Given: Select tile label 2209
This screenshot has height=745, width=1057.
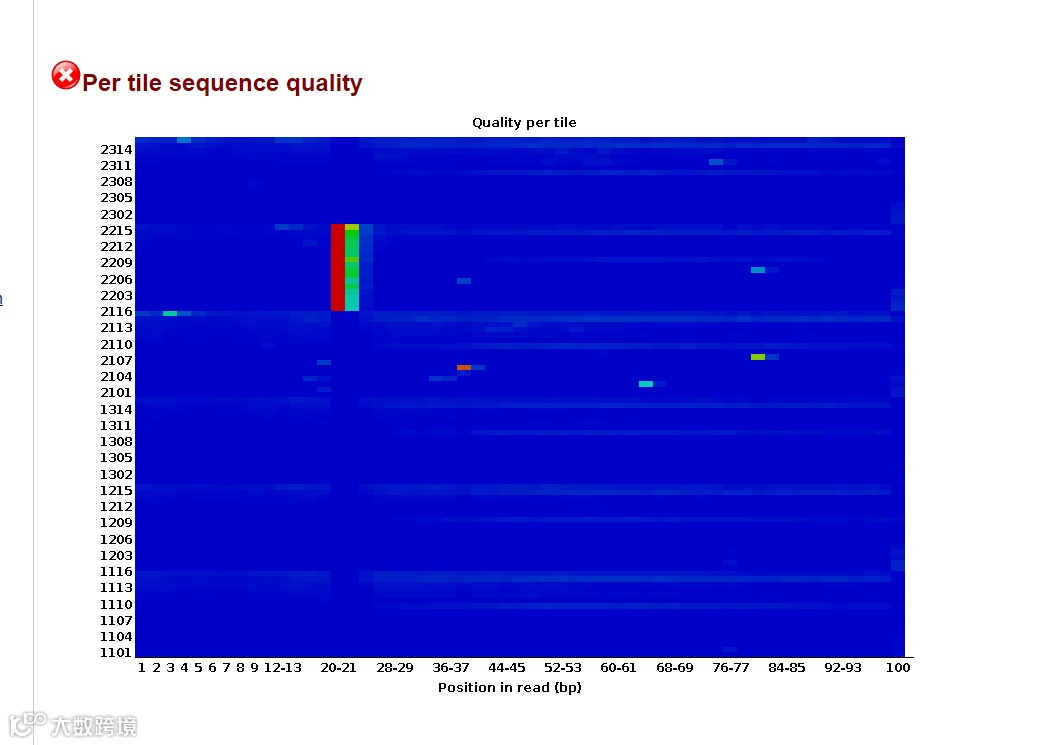Looking at the screenshot, I should point(116,263).
